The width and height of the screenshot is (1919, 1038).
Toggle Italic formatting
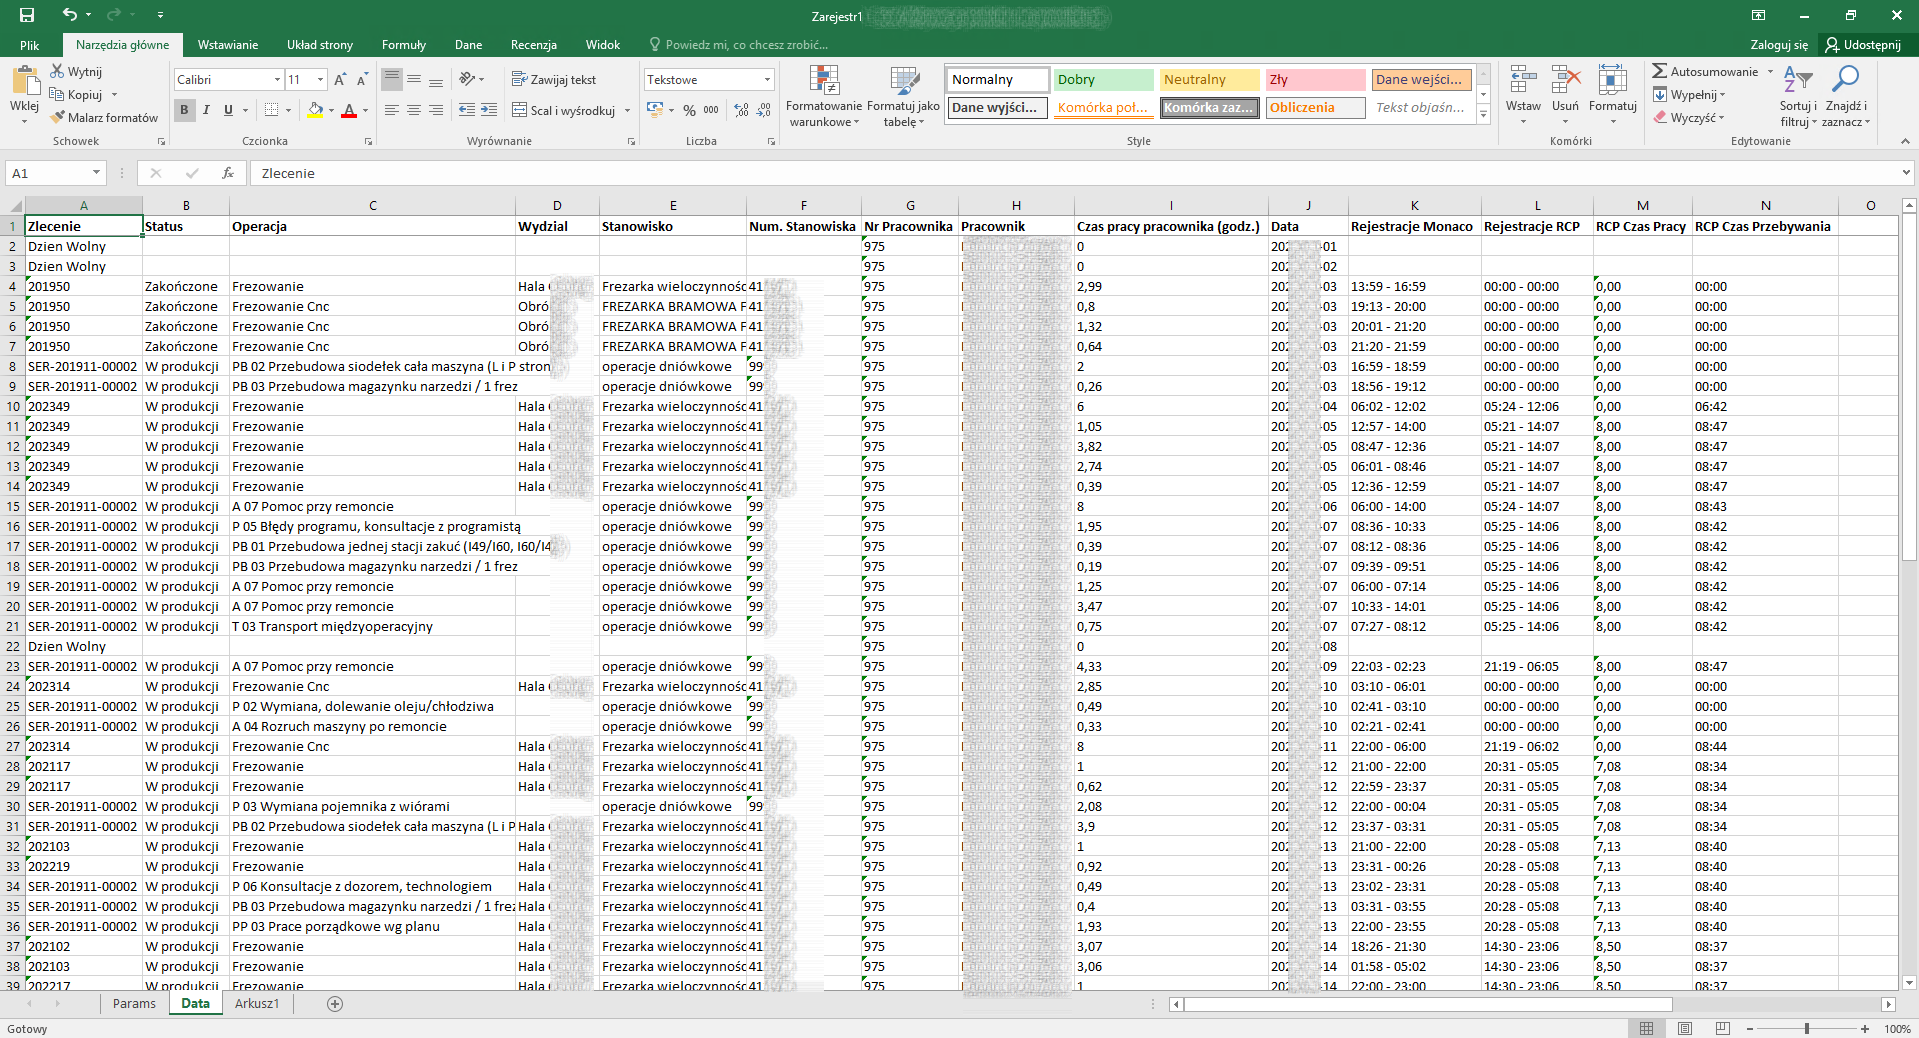point(206,110)
